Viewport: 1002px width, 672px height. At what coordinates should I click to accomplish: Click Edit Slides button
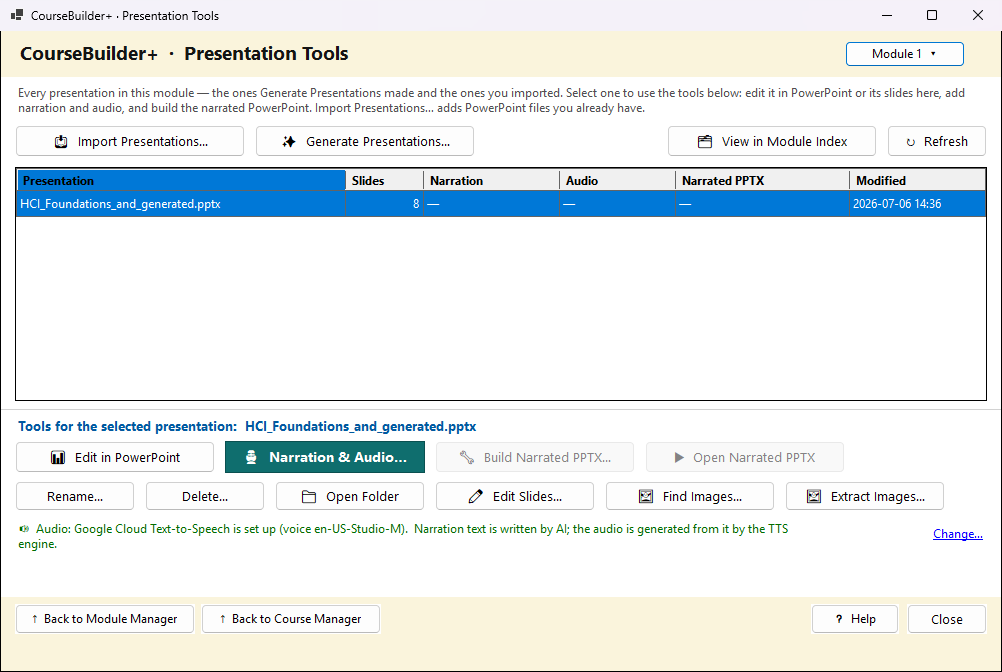514,496
